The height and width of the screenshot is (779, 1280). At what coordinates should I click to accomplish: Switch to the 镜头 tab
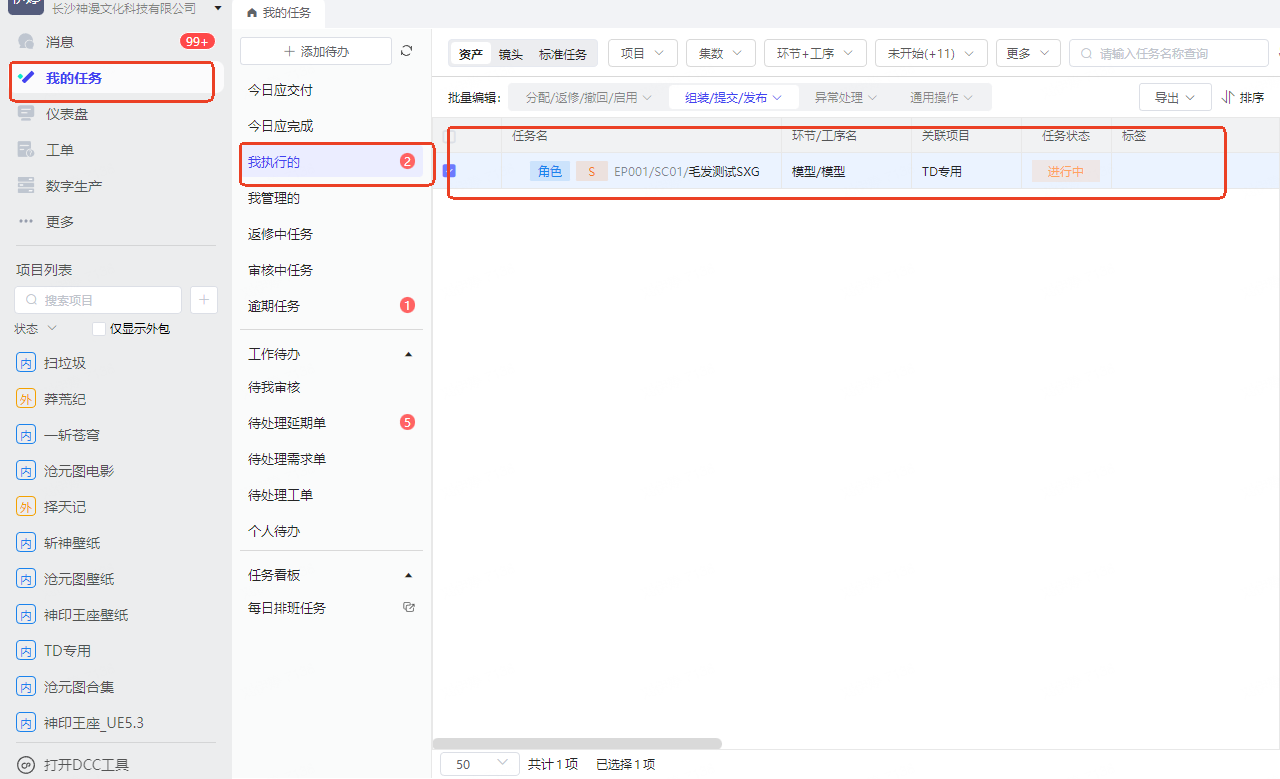[510, 55]
